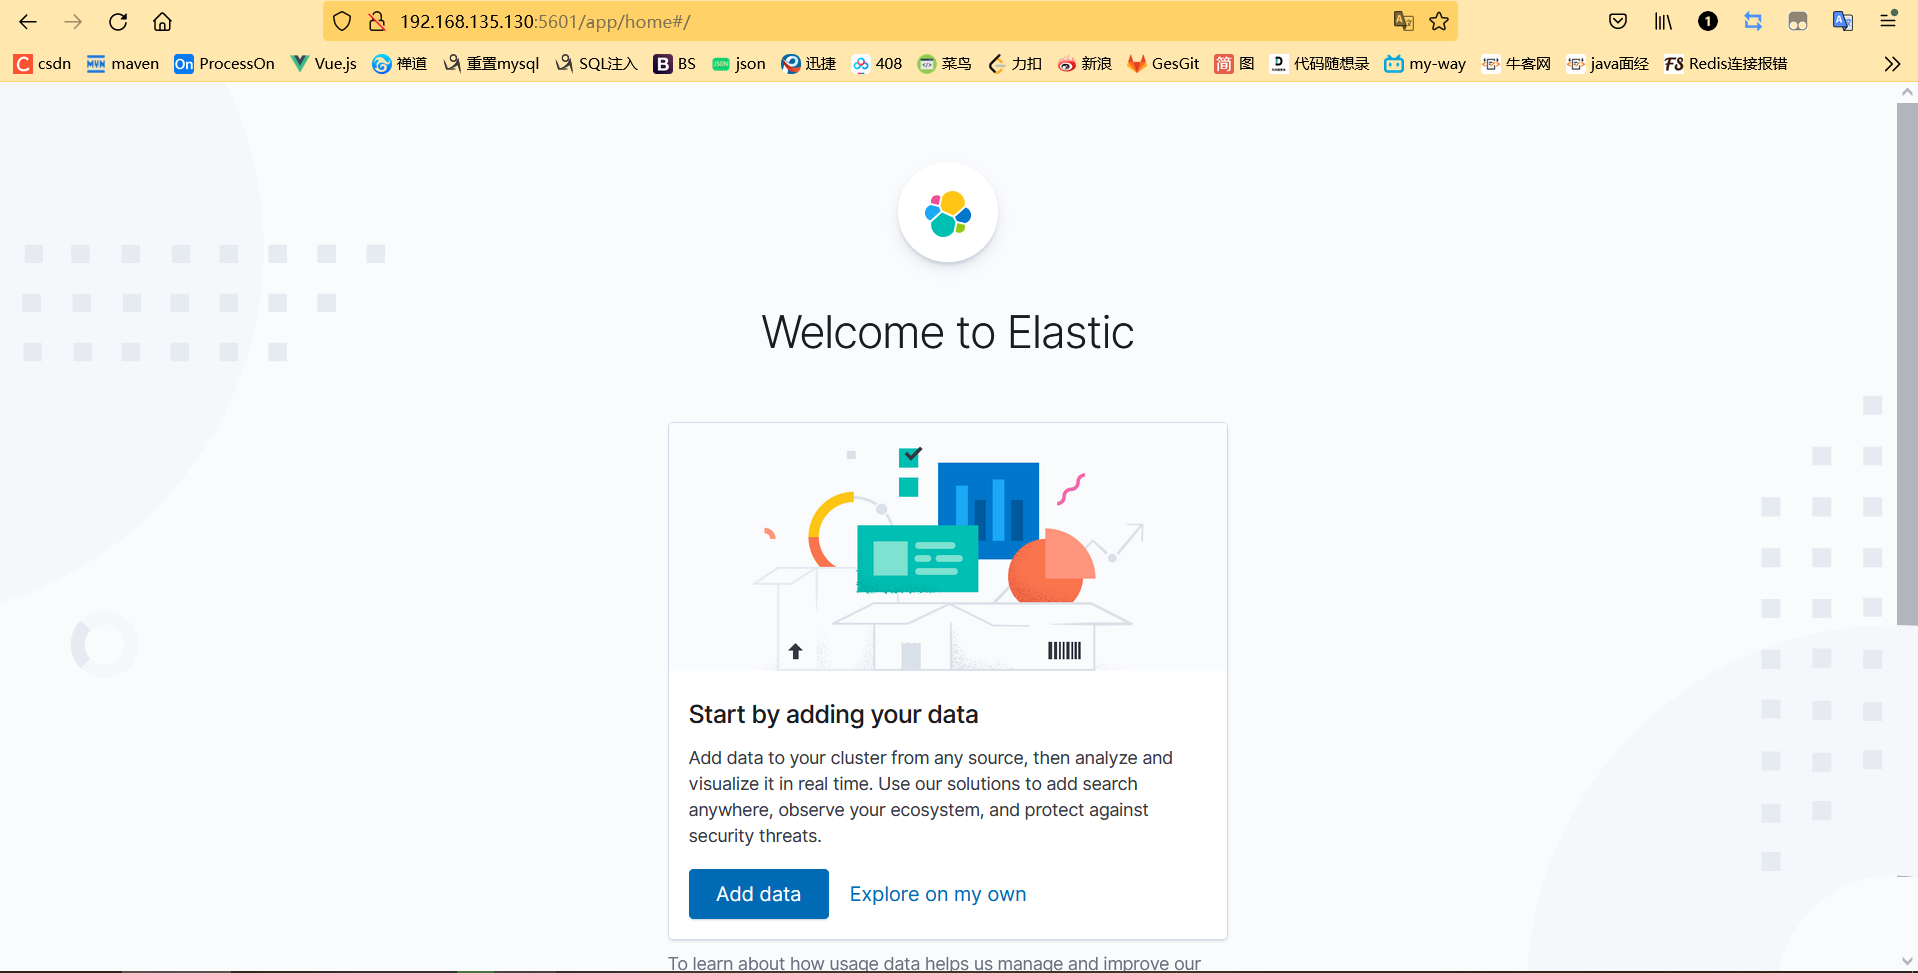Open the SQL注入 bookmark
Viewport: 1918px width, 973px height.
click(597, 64)
